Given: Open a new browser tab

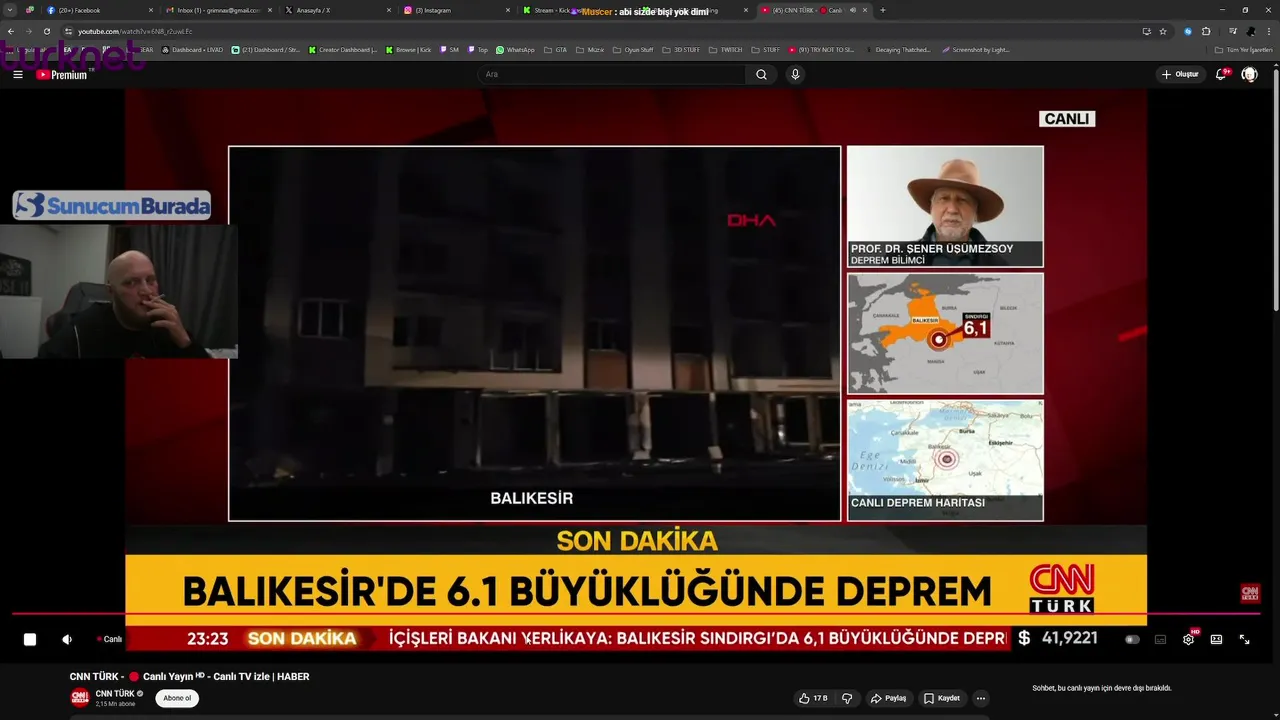Looking at the screenshot, I should [882, 10].
